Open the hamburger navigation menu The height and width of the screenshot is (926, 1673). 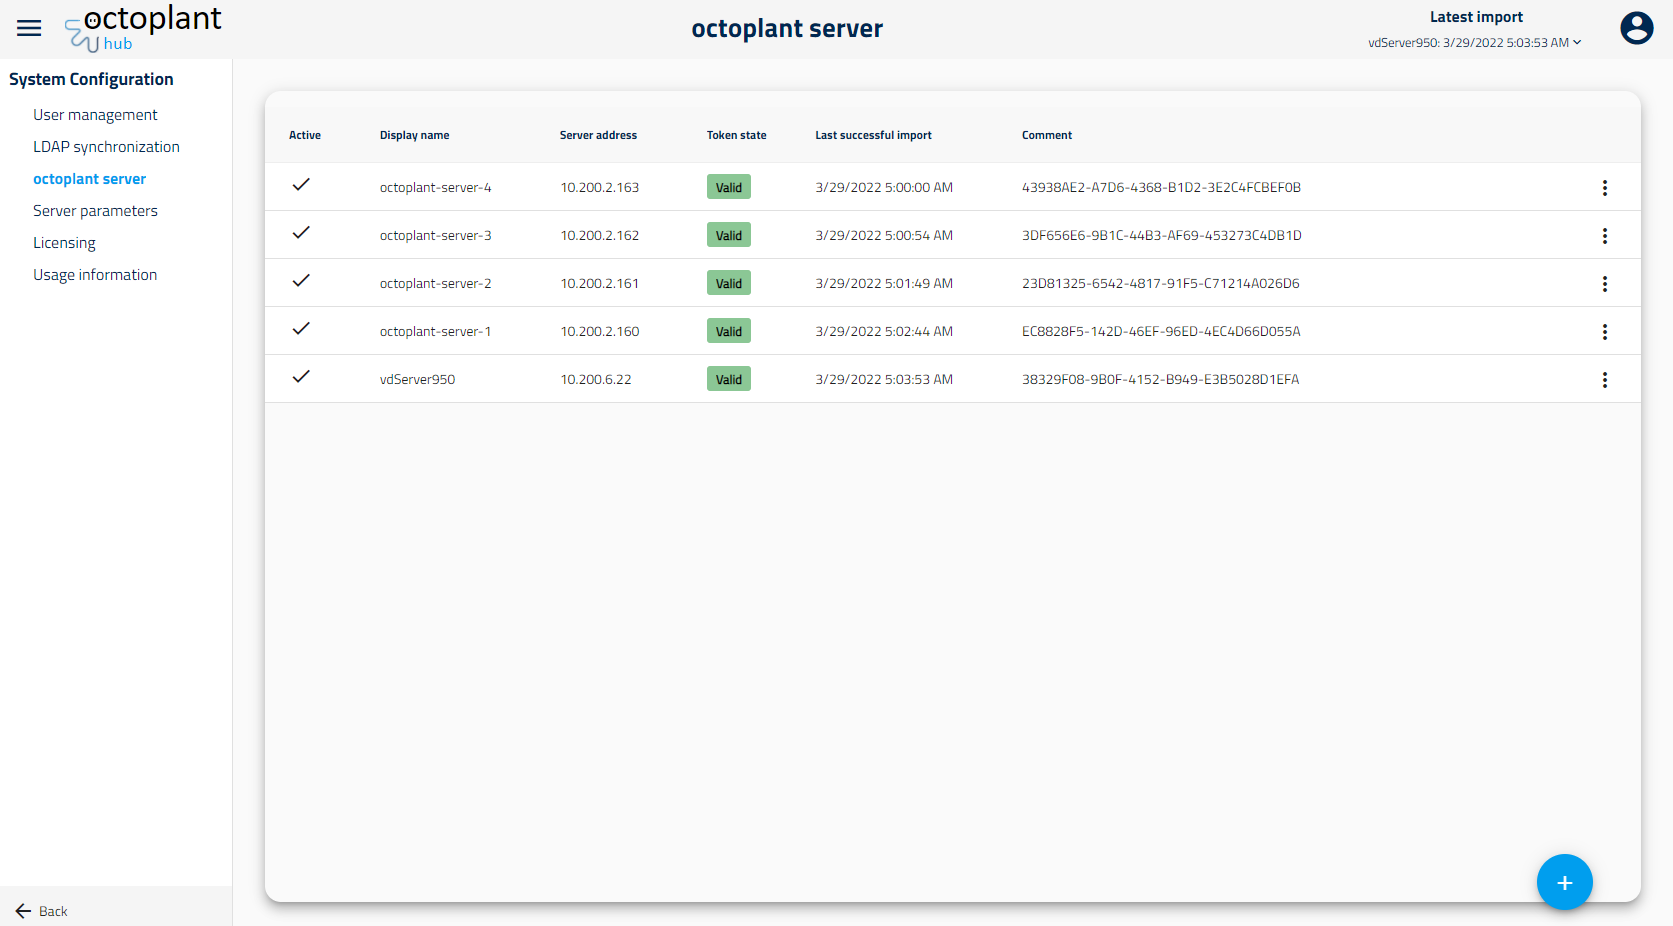click(29, 28)
